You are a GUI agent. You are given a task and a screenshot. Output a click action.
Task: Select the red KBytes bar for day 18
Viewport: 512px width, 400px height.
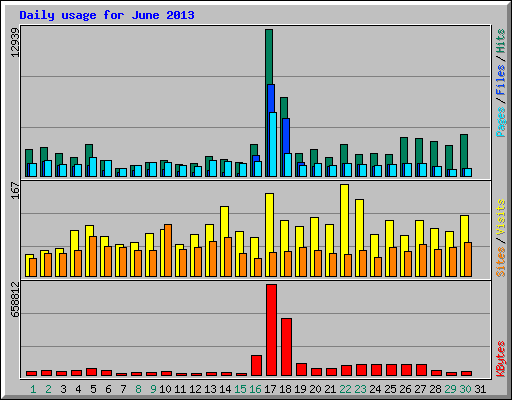pyautogui.click(x=286, y=347)
